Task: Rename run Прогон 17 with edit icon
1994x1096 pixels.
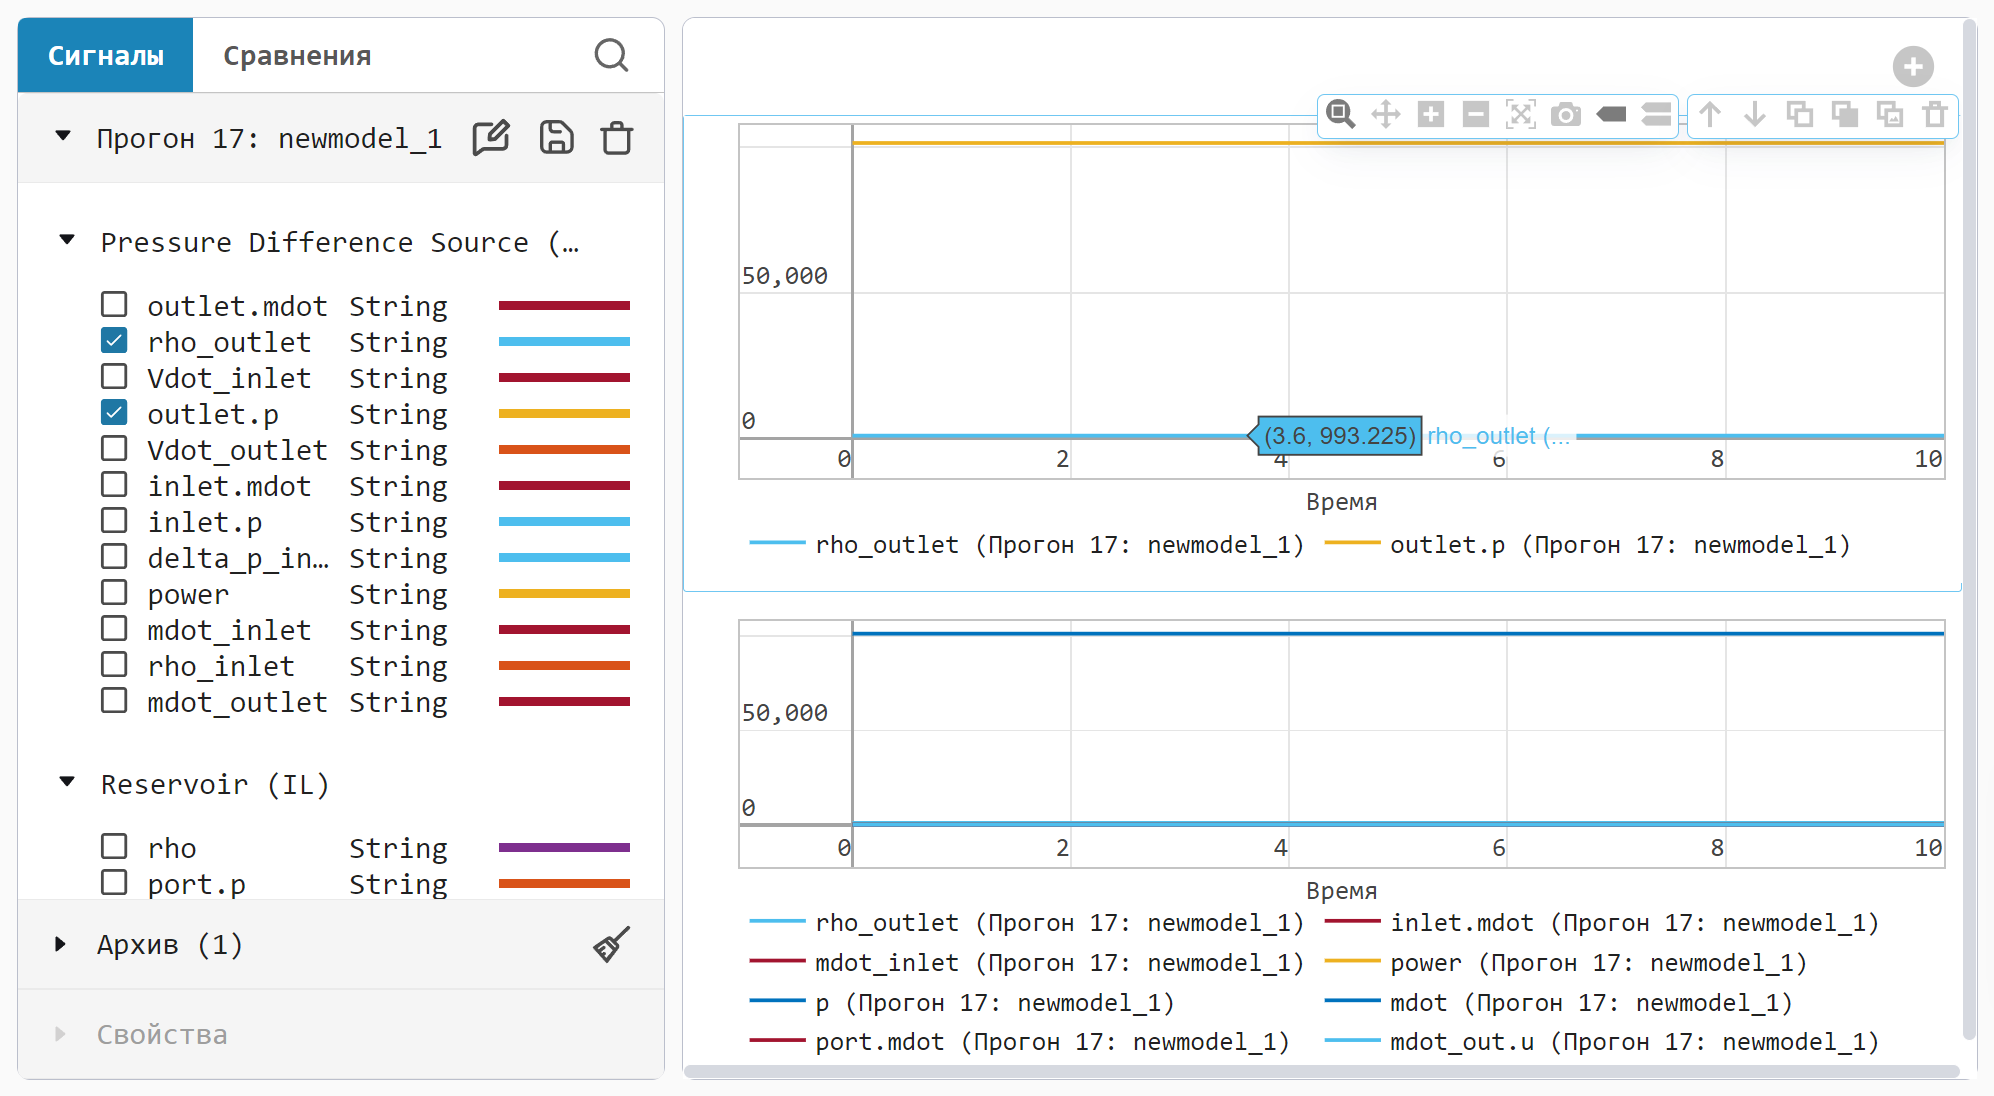Action: [491, 138]
